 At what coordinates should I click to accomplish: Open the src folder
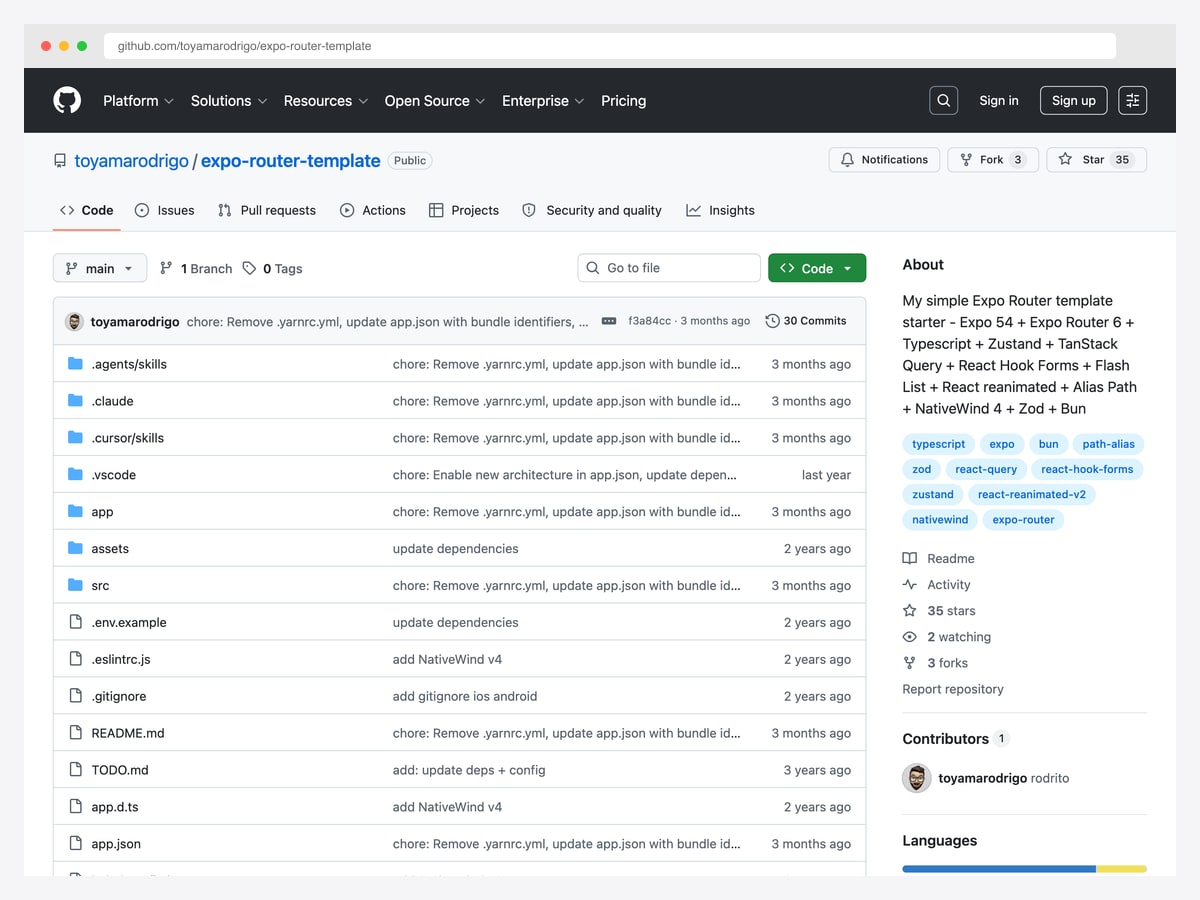[100, 586]
